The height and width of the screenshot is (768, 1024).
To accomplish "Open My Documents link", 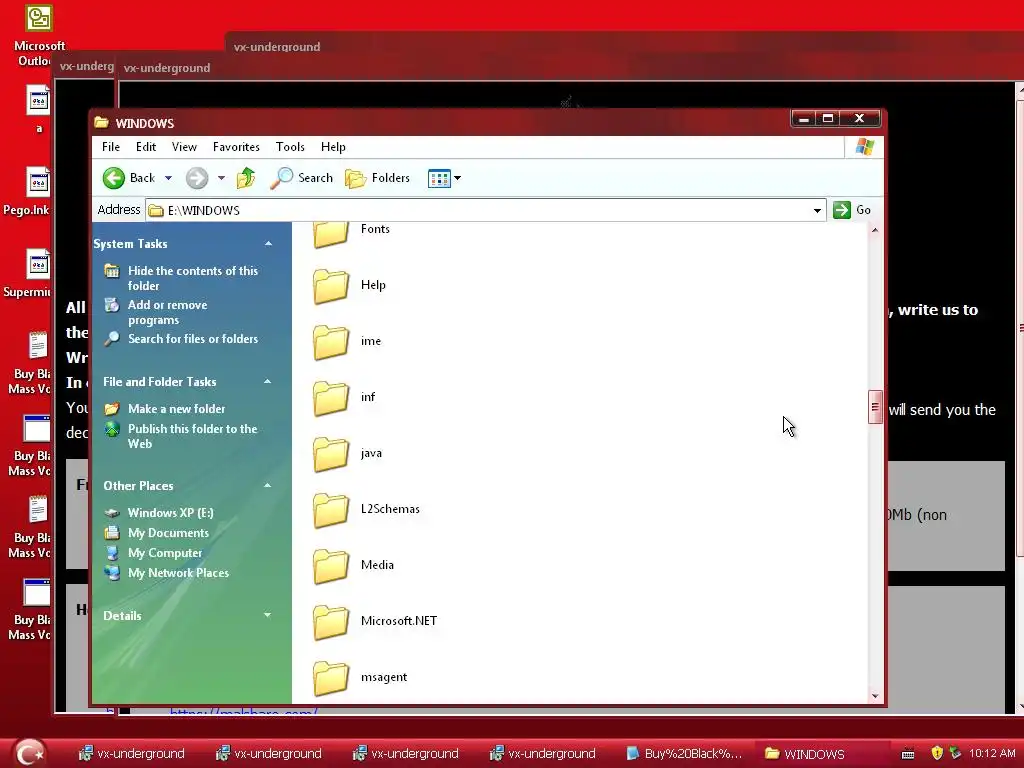I will (x=168, y=533).
